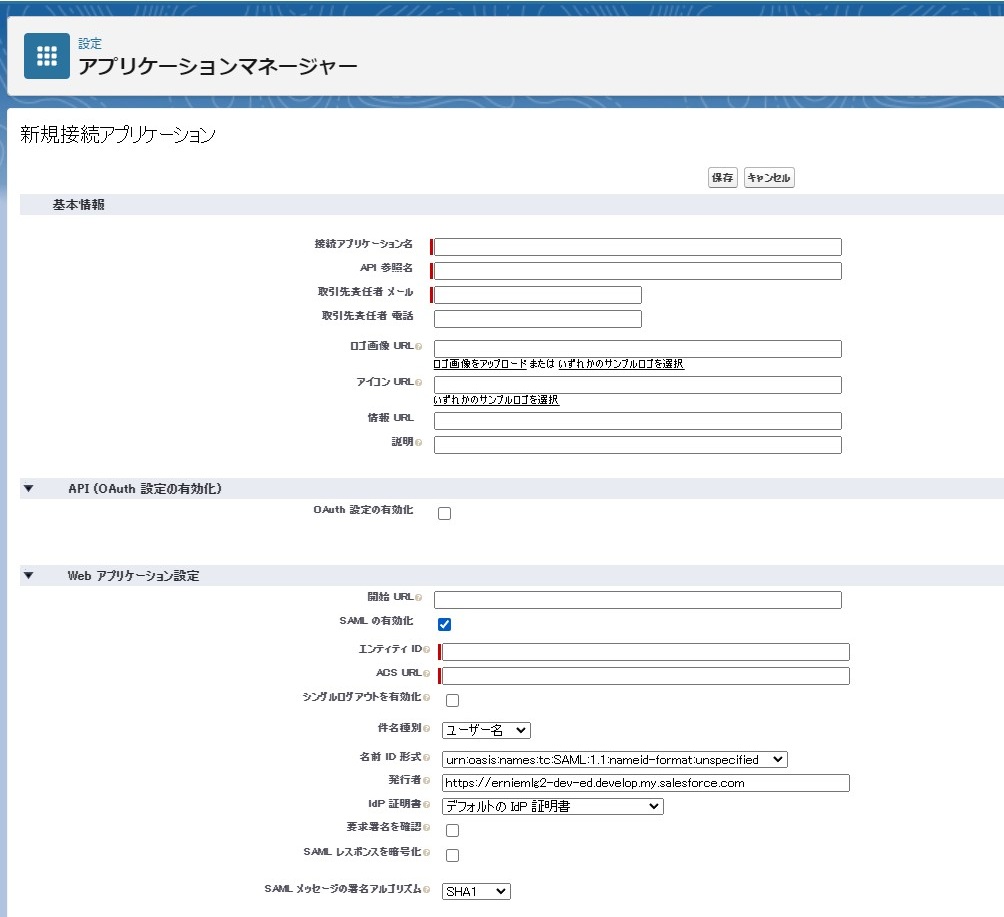
Task: Enable シングルログアウトを有効化 checkbox
Action: 453,701
